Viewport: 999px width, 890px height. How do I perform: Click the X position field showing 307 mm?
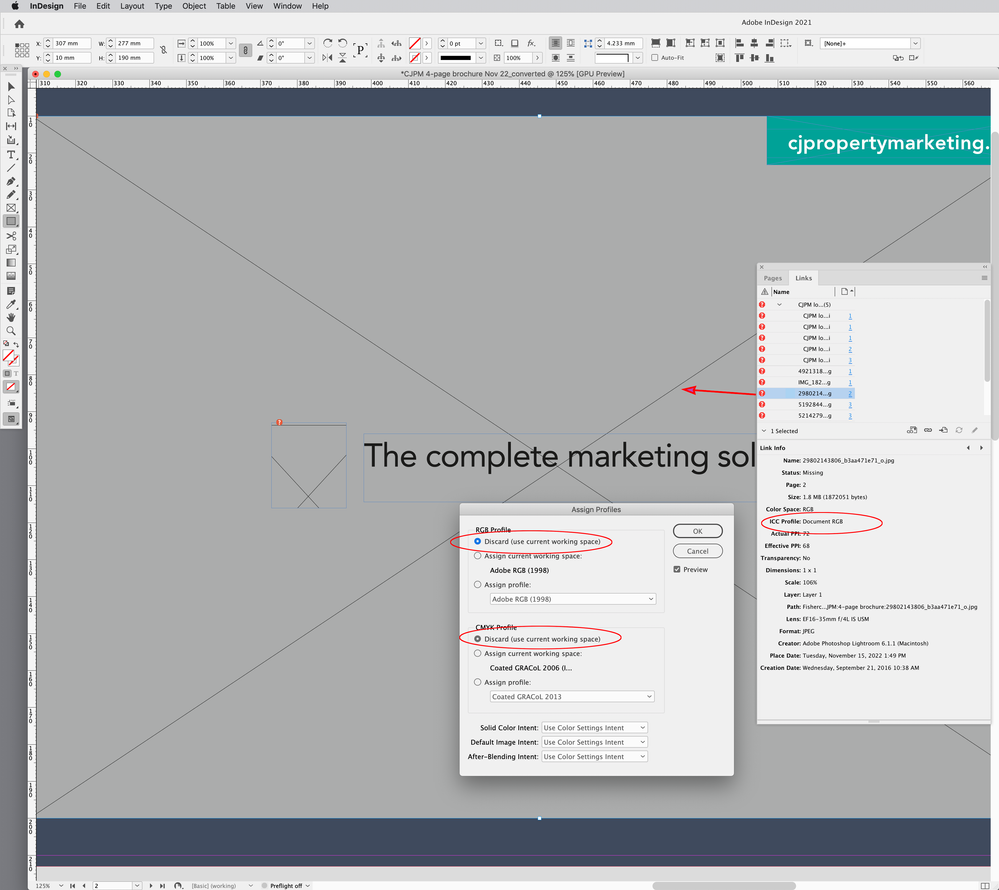pos(72,44)
